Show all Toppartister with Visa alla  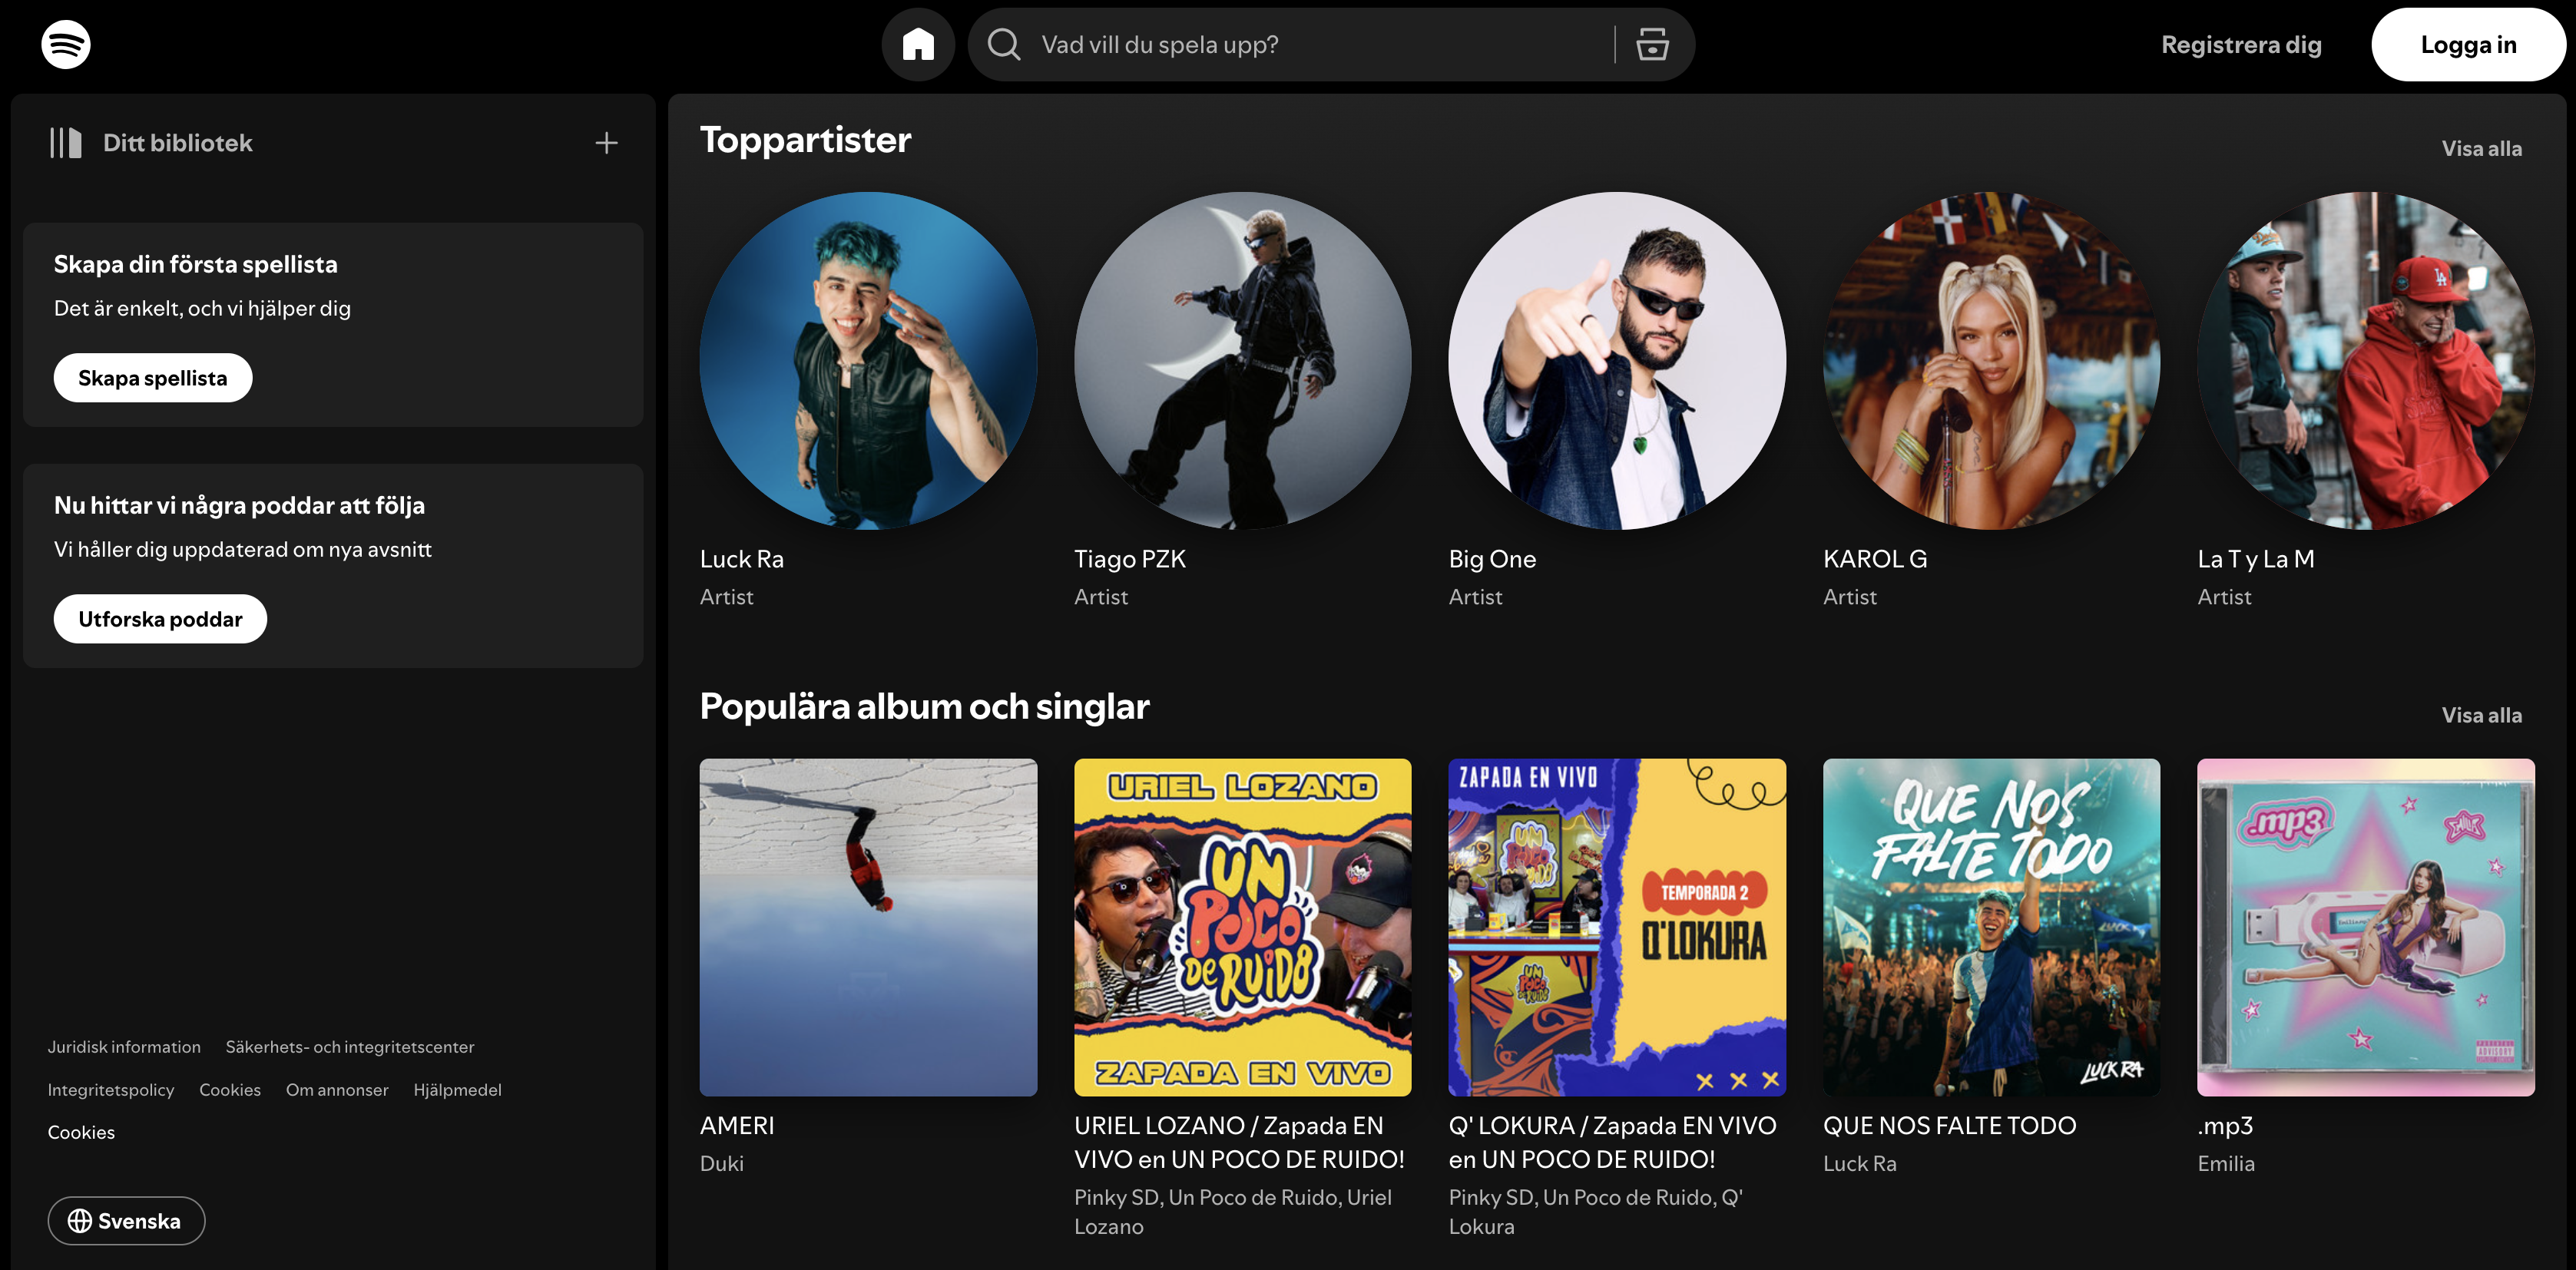pyautogui.click(x=2480, y=149)
